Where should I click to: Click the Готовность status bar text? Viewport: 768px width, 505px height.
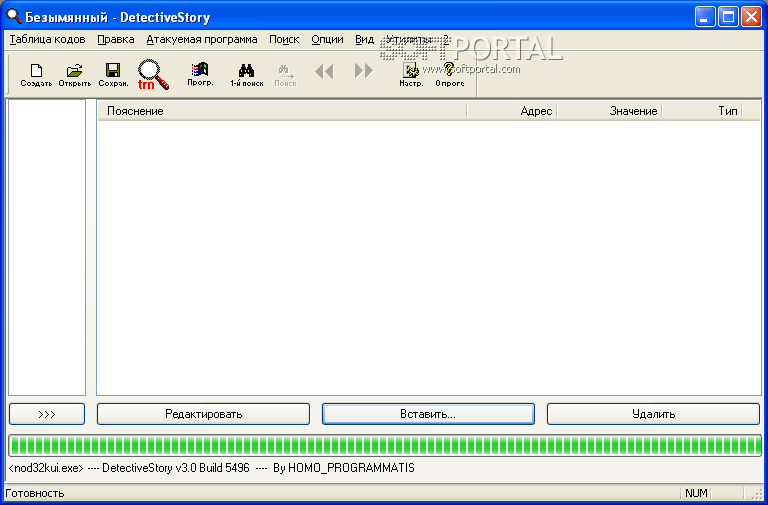coord(35,493)
